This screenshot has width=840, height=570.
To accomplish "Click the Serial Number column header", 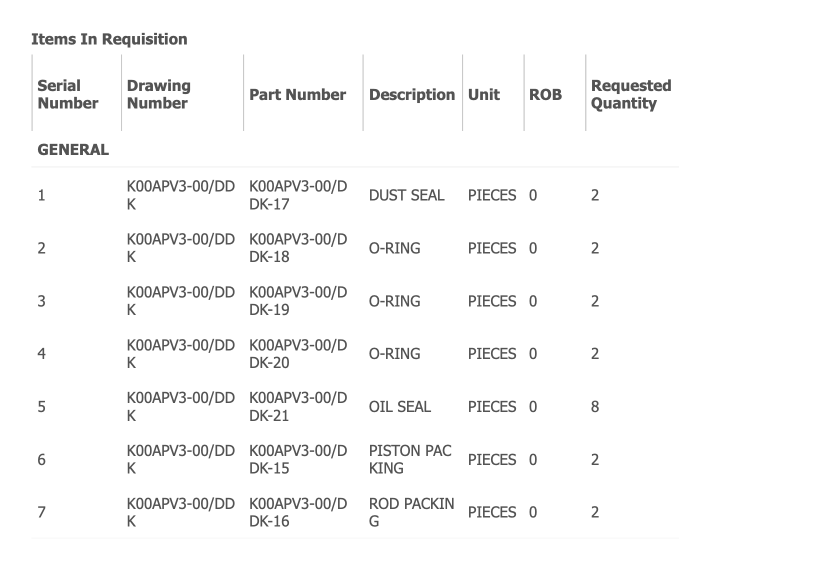I will tap(68, 94).
